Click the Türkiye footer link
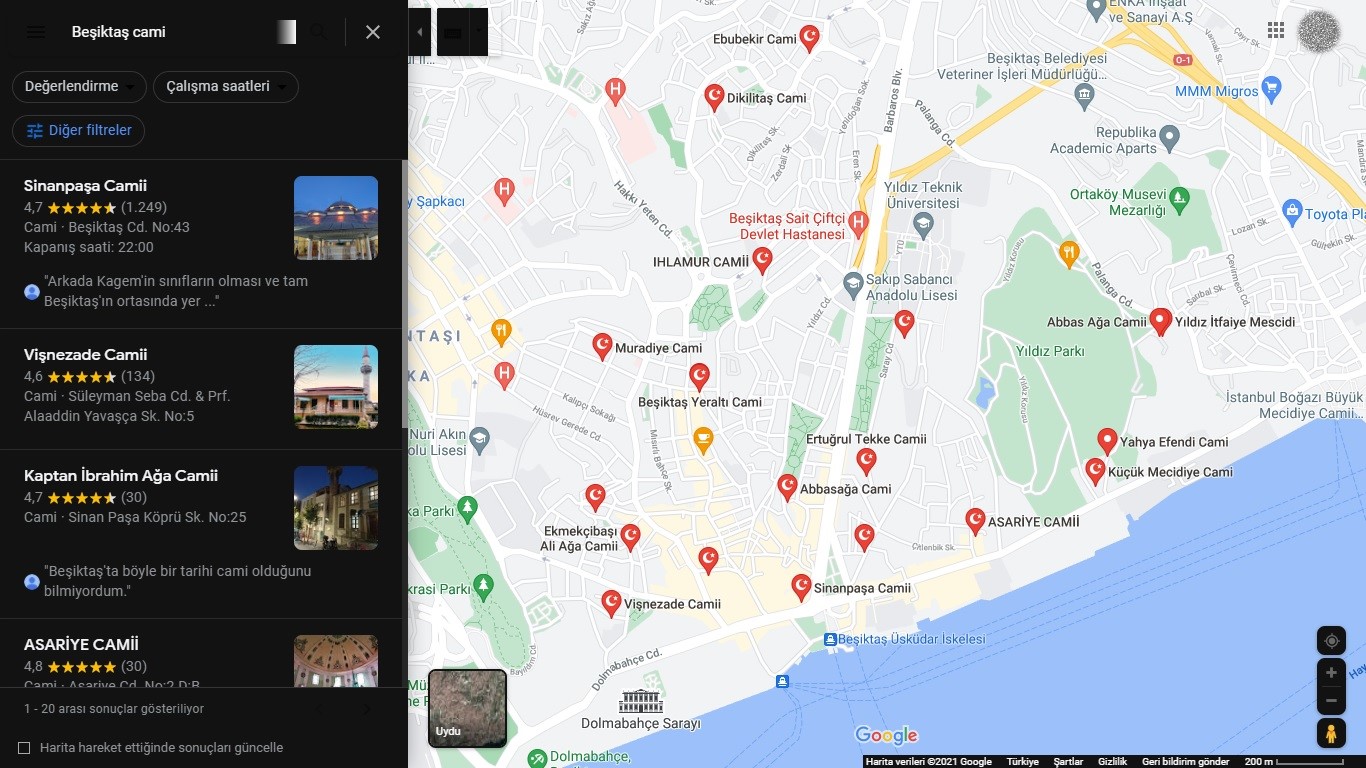Viewport: 1366px width, 768px height. tap(1022, 762)
